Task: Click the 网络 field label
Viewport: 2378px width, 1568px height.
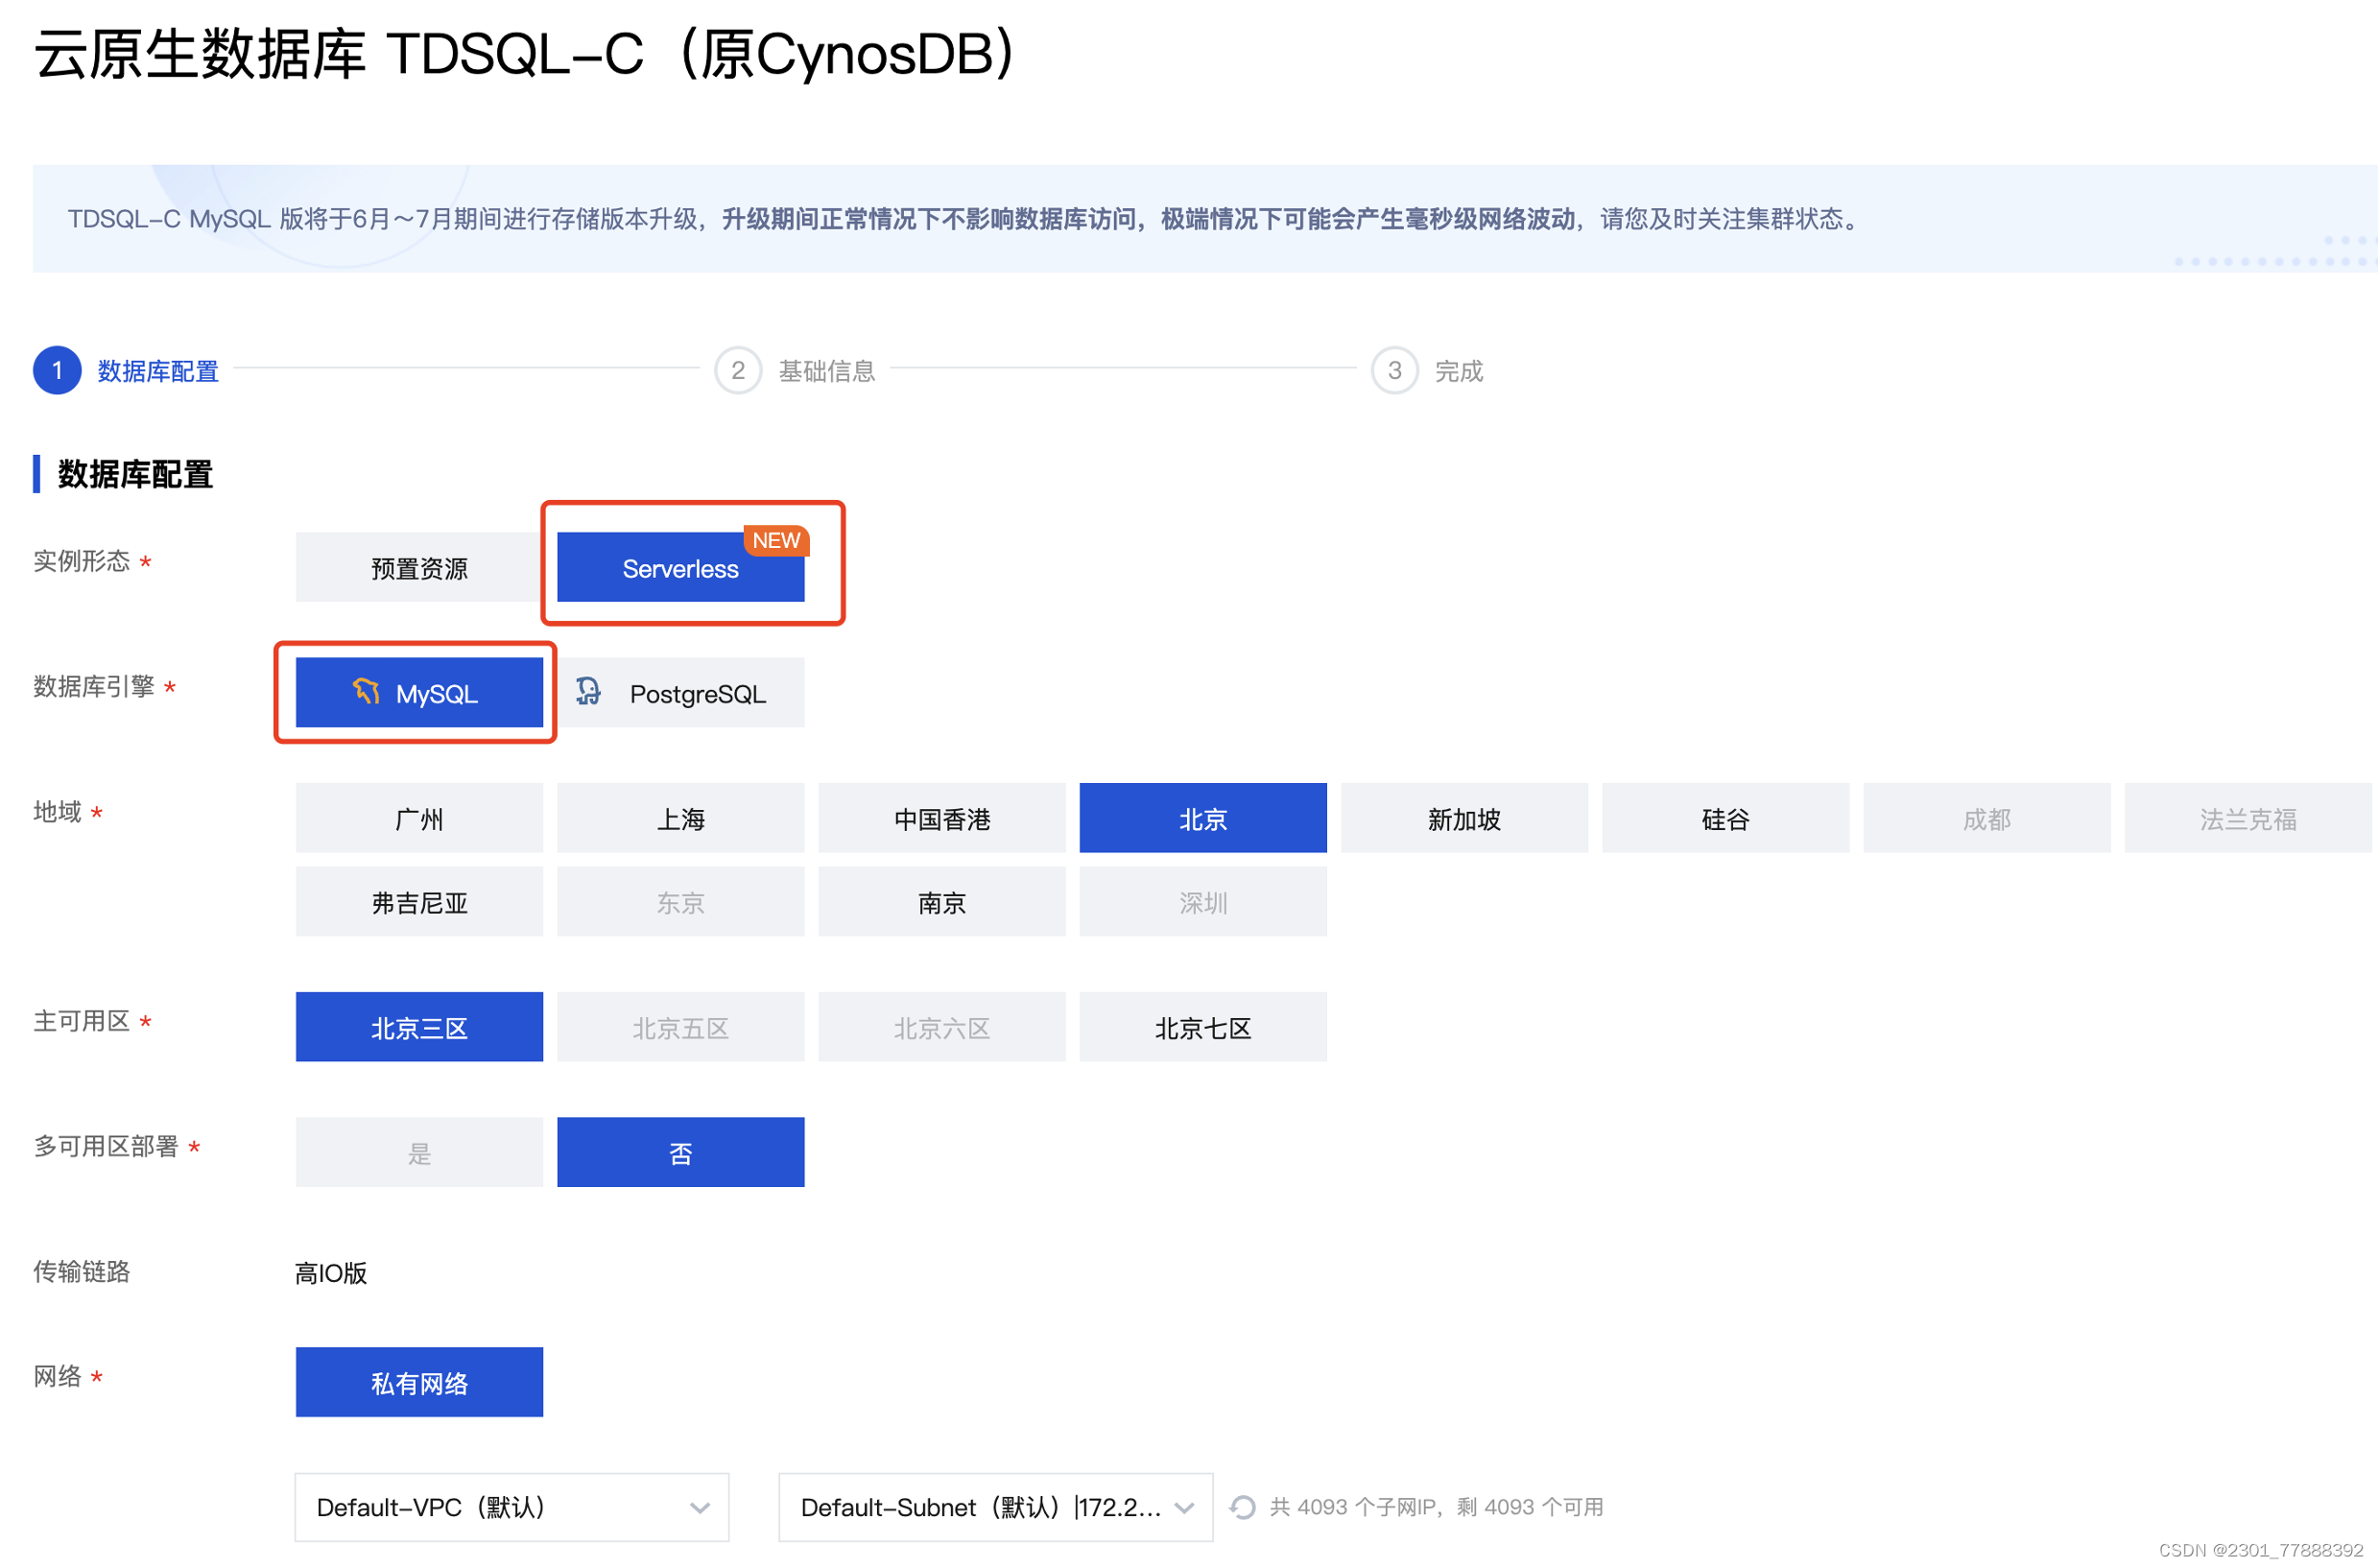Action: coord(57,1376)
